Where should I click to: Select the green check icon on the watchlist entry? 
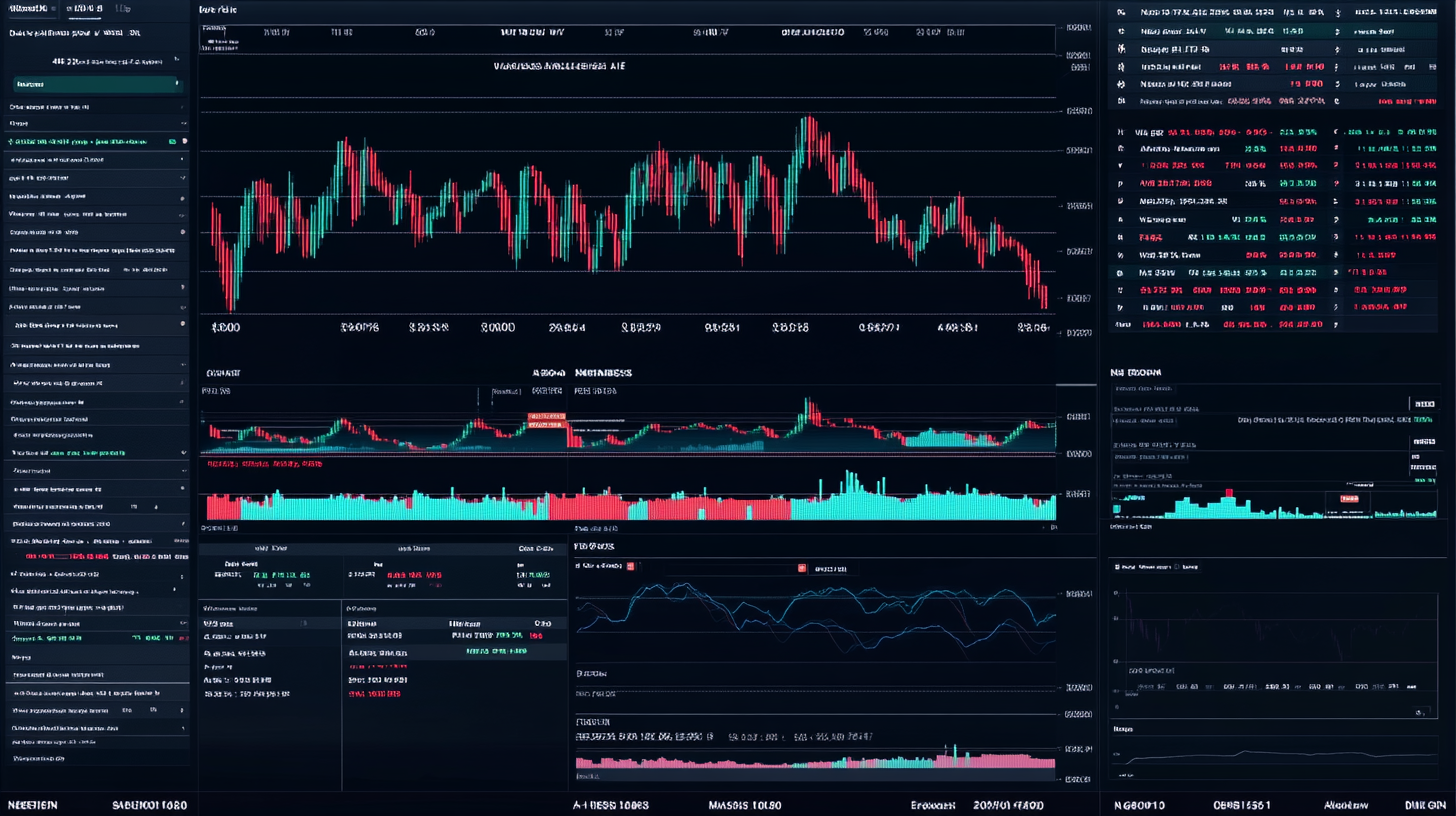pos(172,142)
